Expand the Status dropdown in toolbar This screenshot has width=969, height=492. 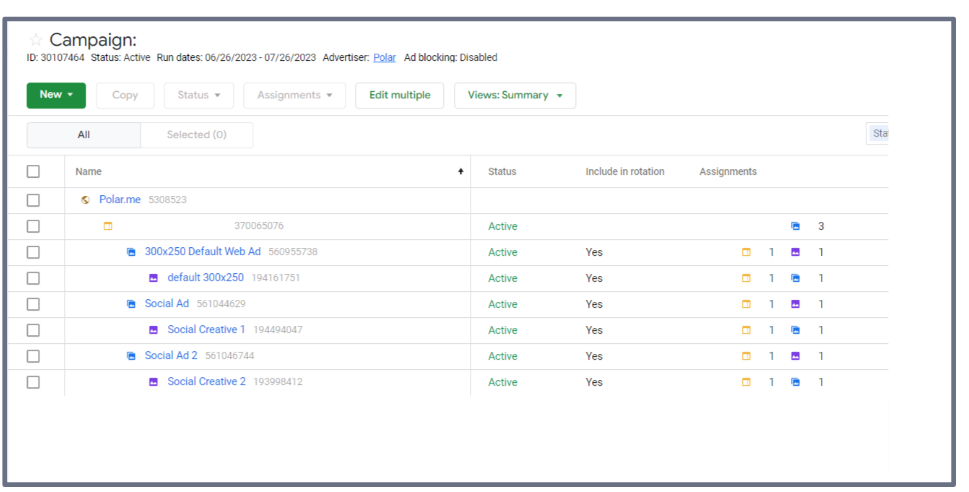tap(199, 95)
